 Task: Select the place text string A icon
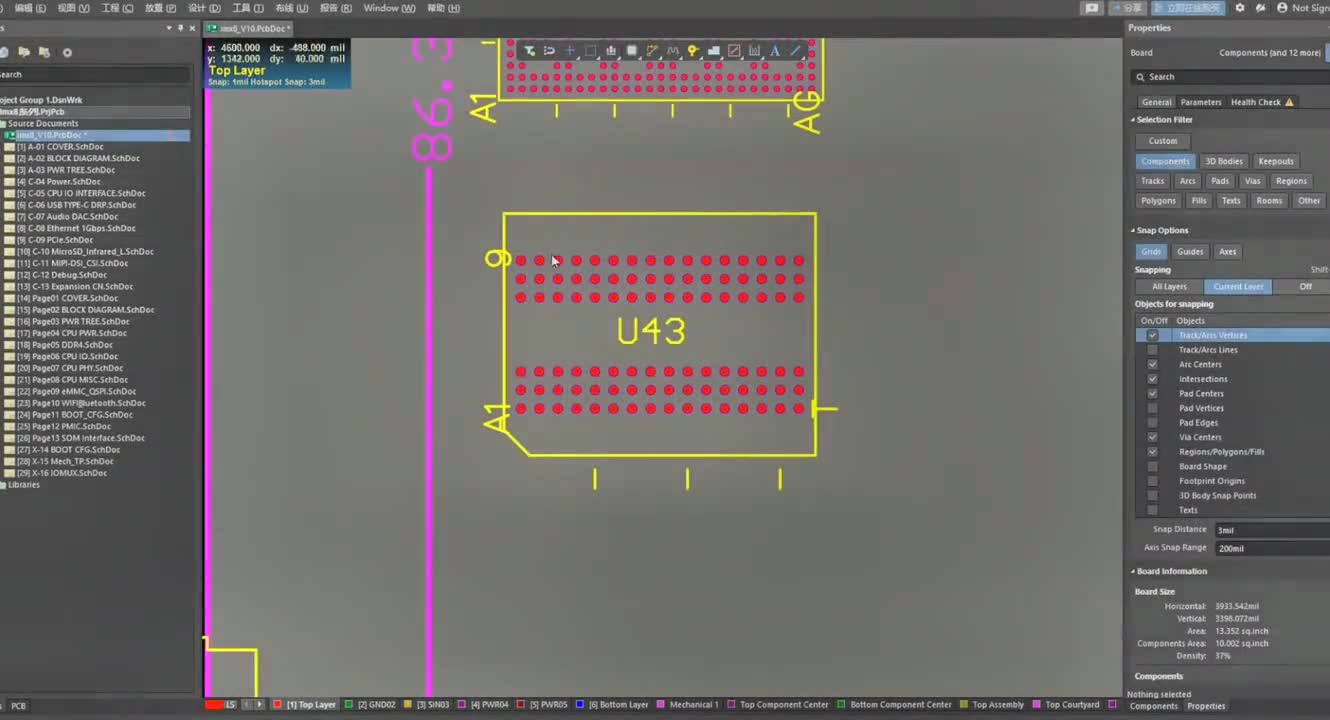(775, 51)
